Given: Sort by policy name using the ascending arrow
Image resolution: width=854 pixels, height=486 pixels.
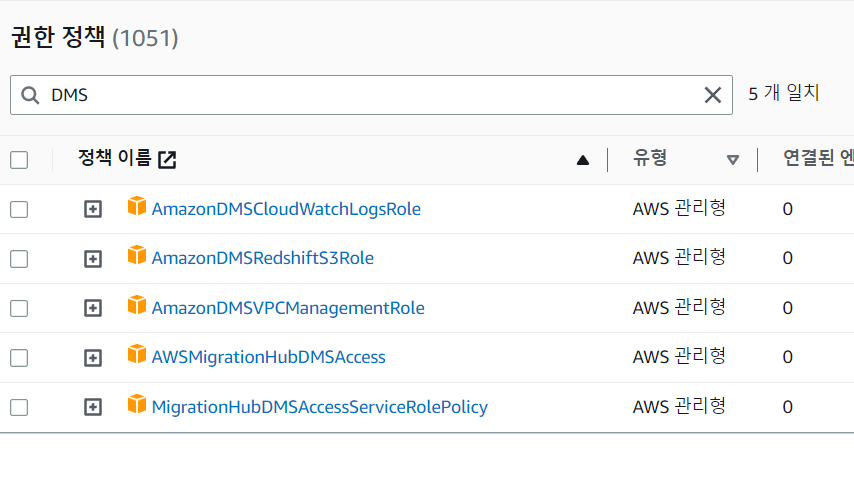Looking at the screenshot, I should [x=583, y=160].
